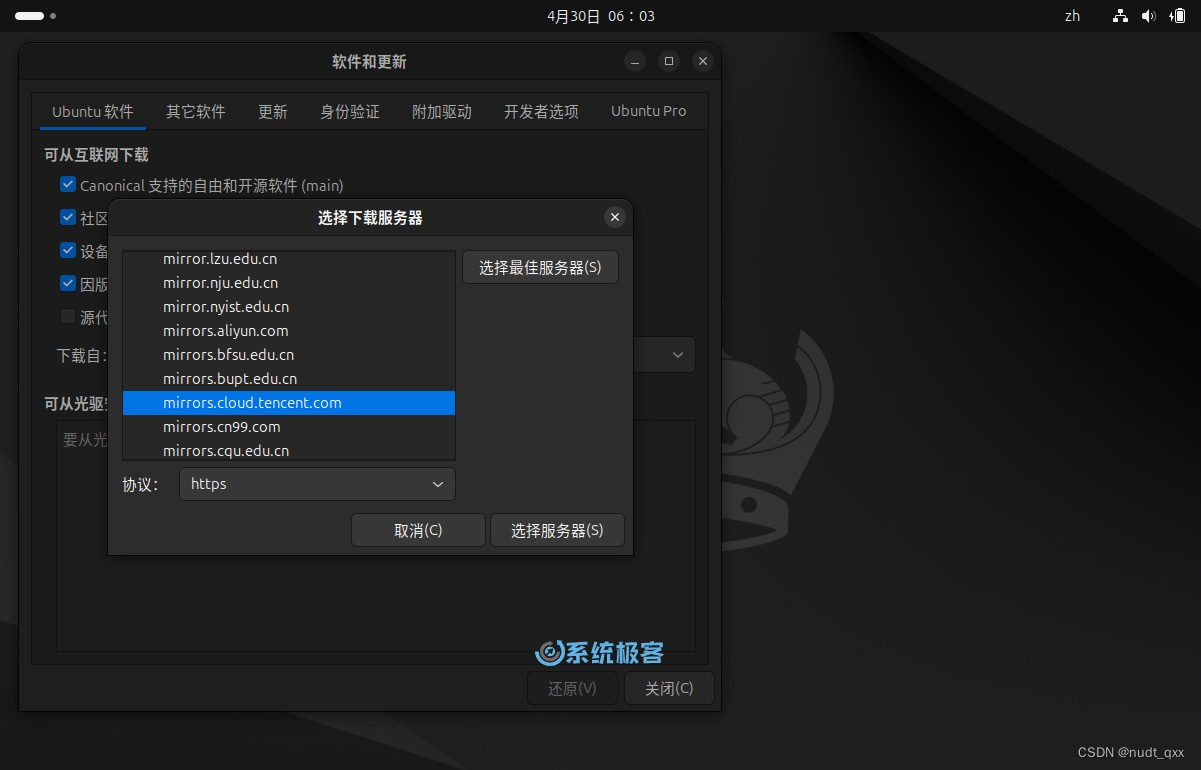The width and height of the screenshot is (1201, 770).
Task: Select mirror.nyist.edu.cn server in list
Action: [x=289, y=307]
